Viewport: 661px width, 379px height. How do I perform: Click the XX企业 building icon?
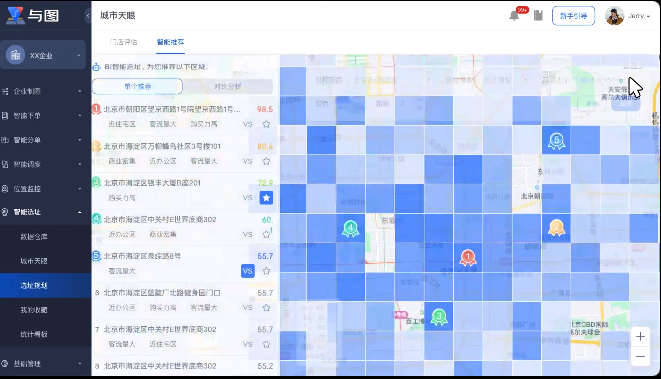tap(16, 55)
